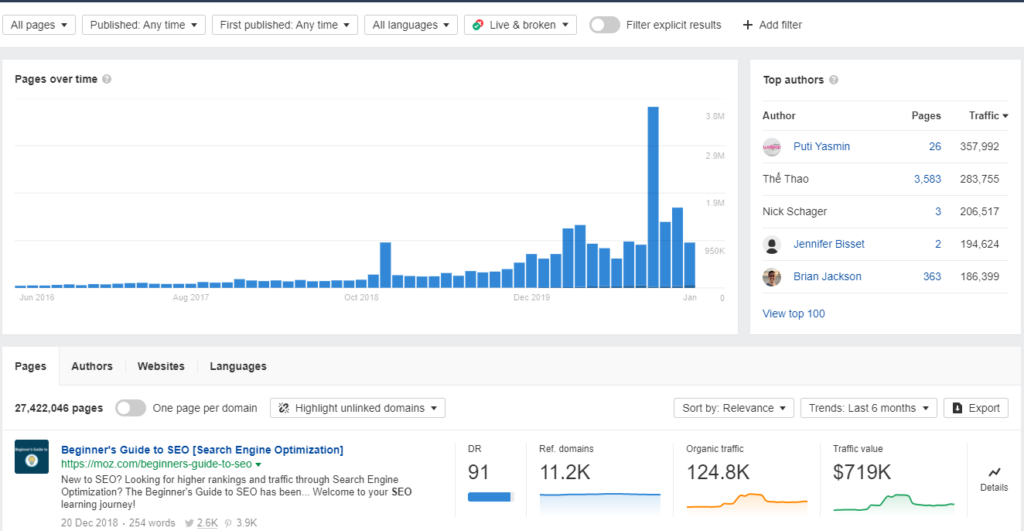The height and width of the screenshot is (531, 1024).
Task: Click the DR 91 progress bar
Action: (x=491, y=497)
